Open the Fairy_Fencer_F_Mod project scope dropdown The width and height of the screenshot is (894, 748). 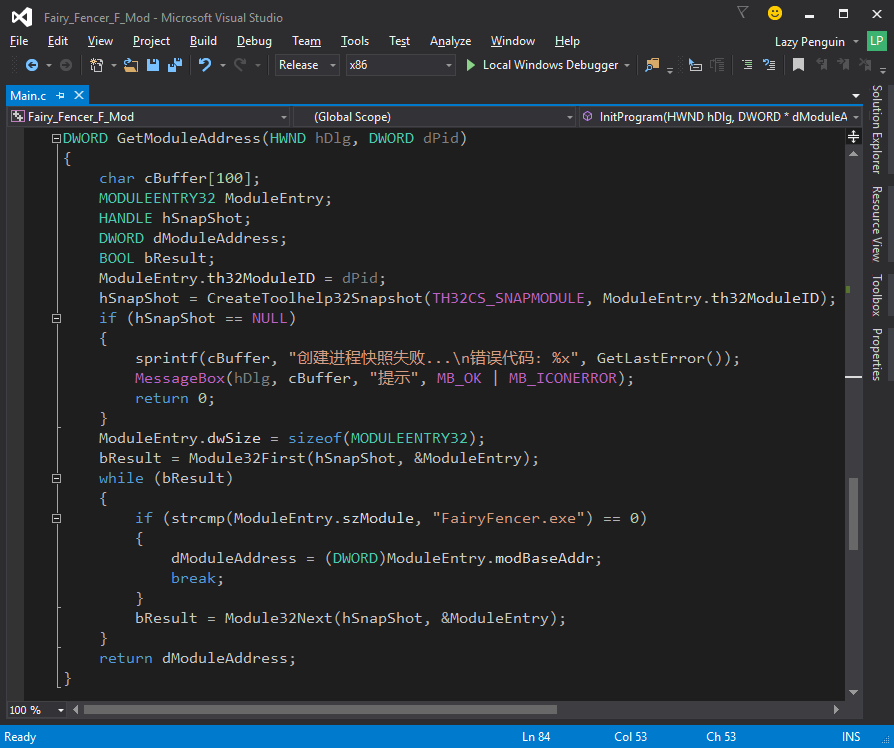tap(149, 117)
